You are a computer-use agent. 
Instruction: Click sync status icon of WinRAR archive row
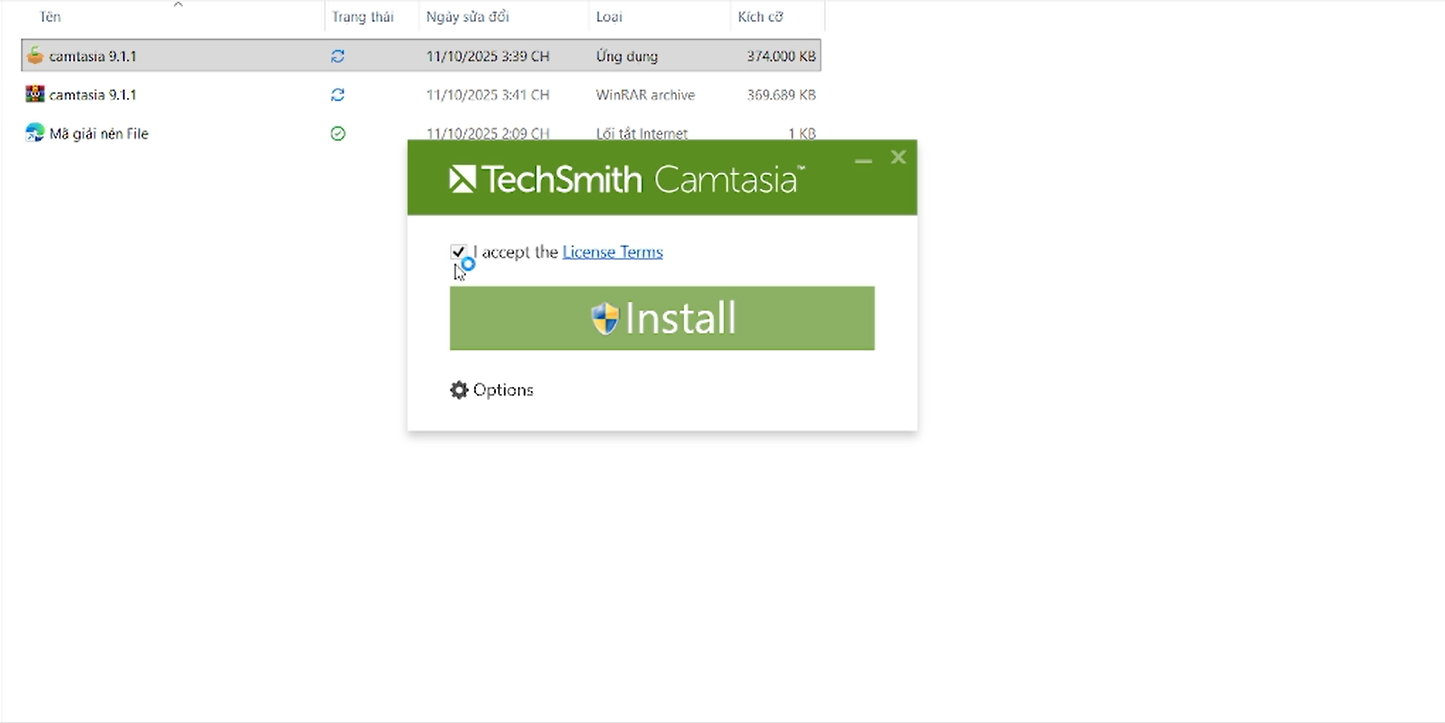(x=338, y=94)
